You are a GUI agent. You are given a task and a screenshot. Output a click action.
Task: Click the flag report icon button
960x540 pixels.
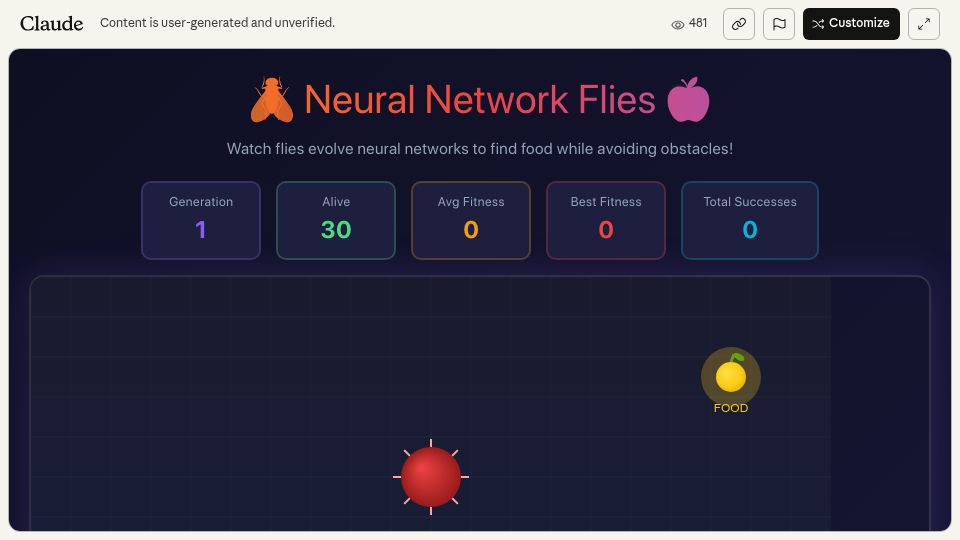click(779, 24)
